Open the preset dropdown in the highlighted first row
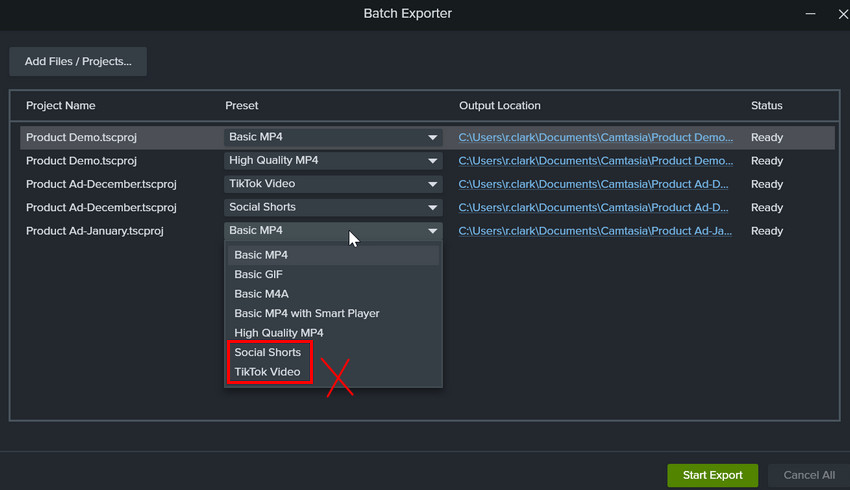The width and height of the screenshot is (850, 490). pyautogui.click(x=333, y=137)
